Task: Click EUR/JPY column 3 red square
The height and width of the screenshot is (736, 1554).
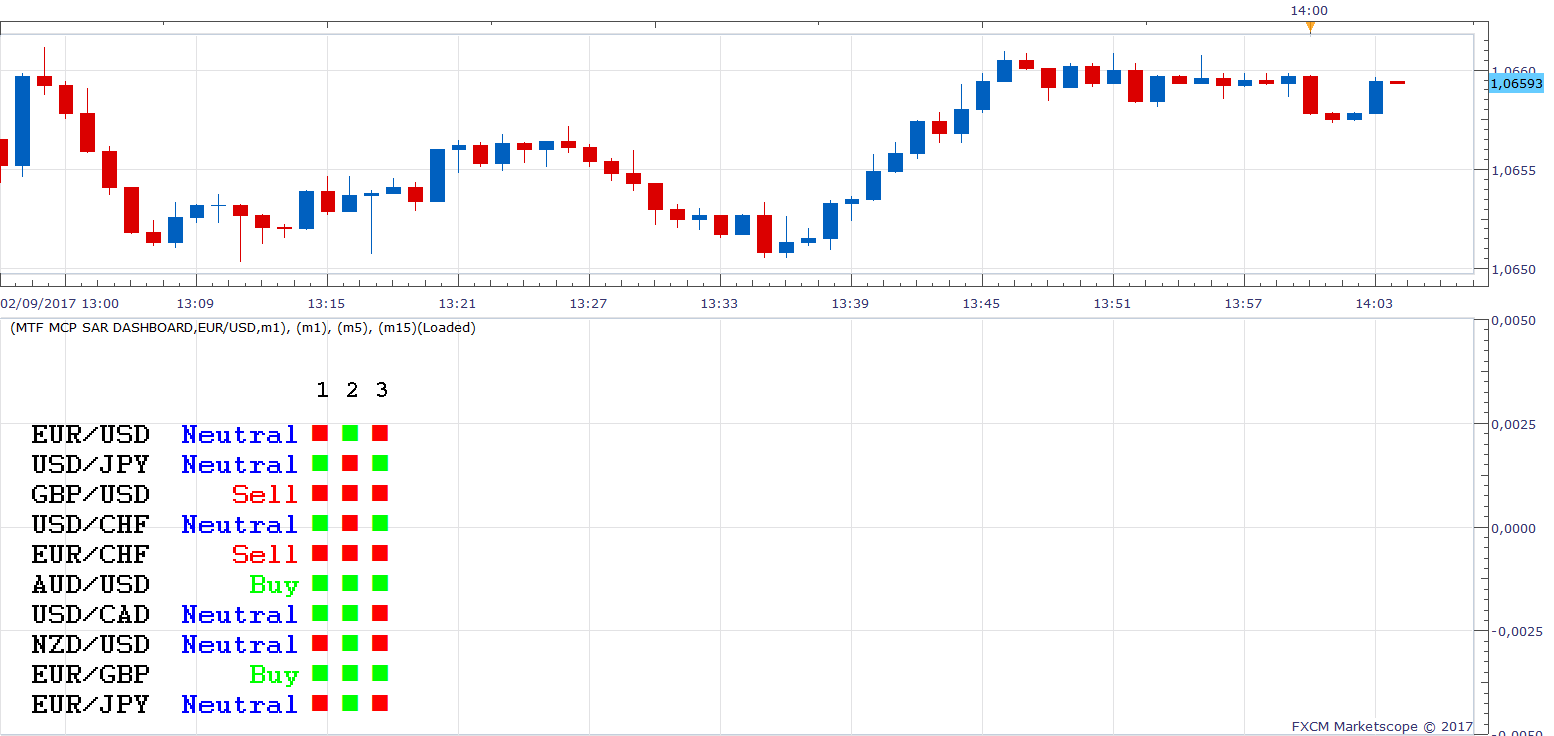Action: click(x=380, y=703)
